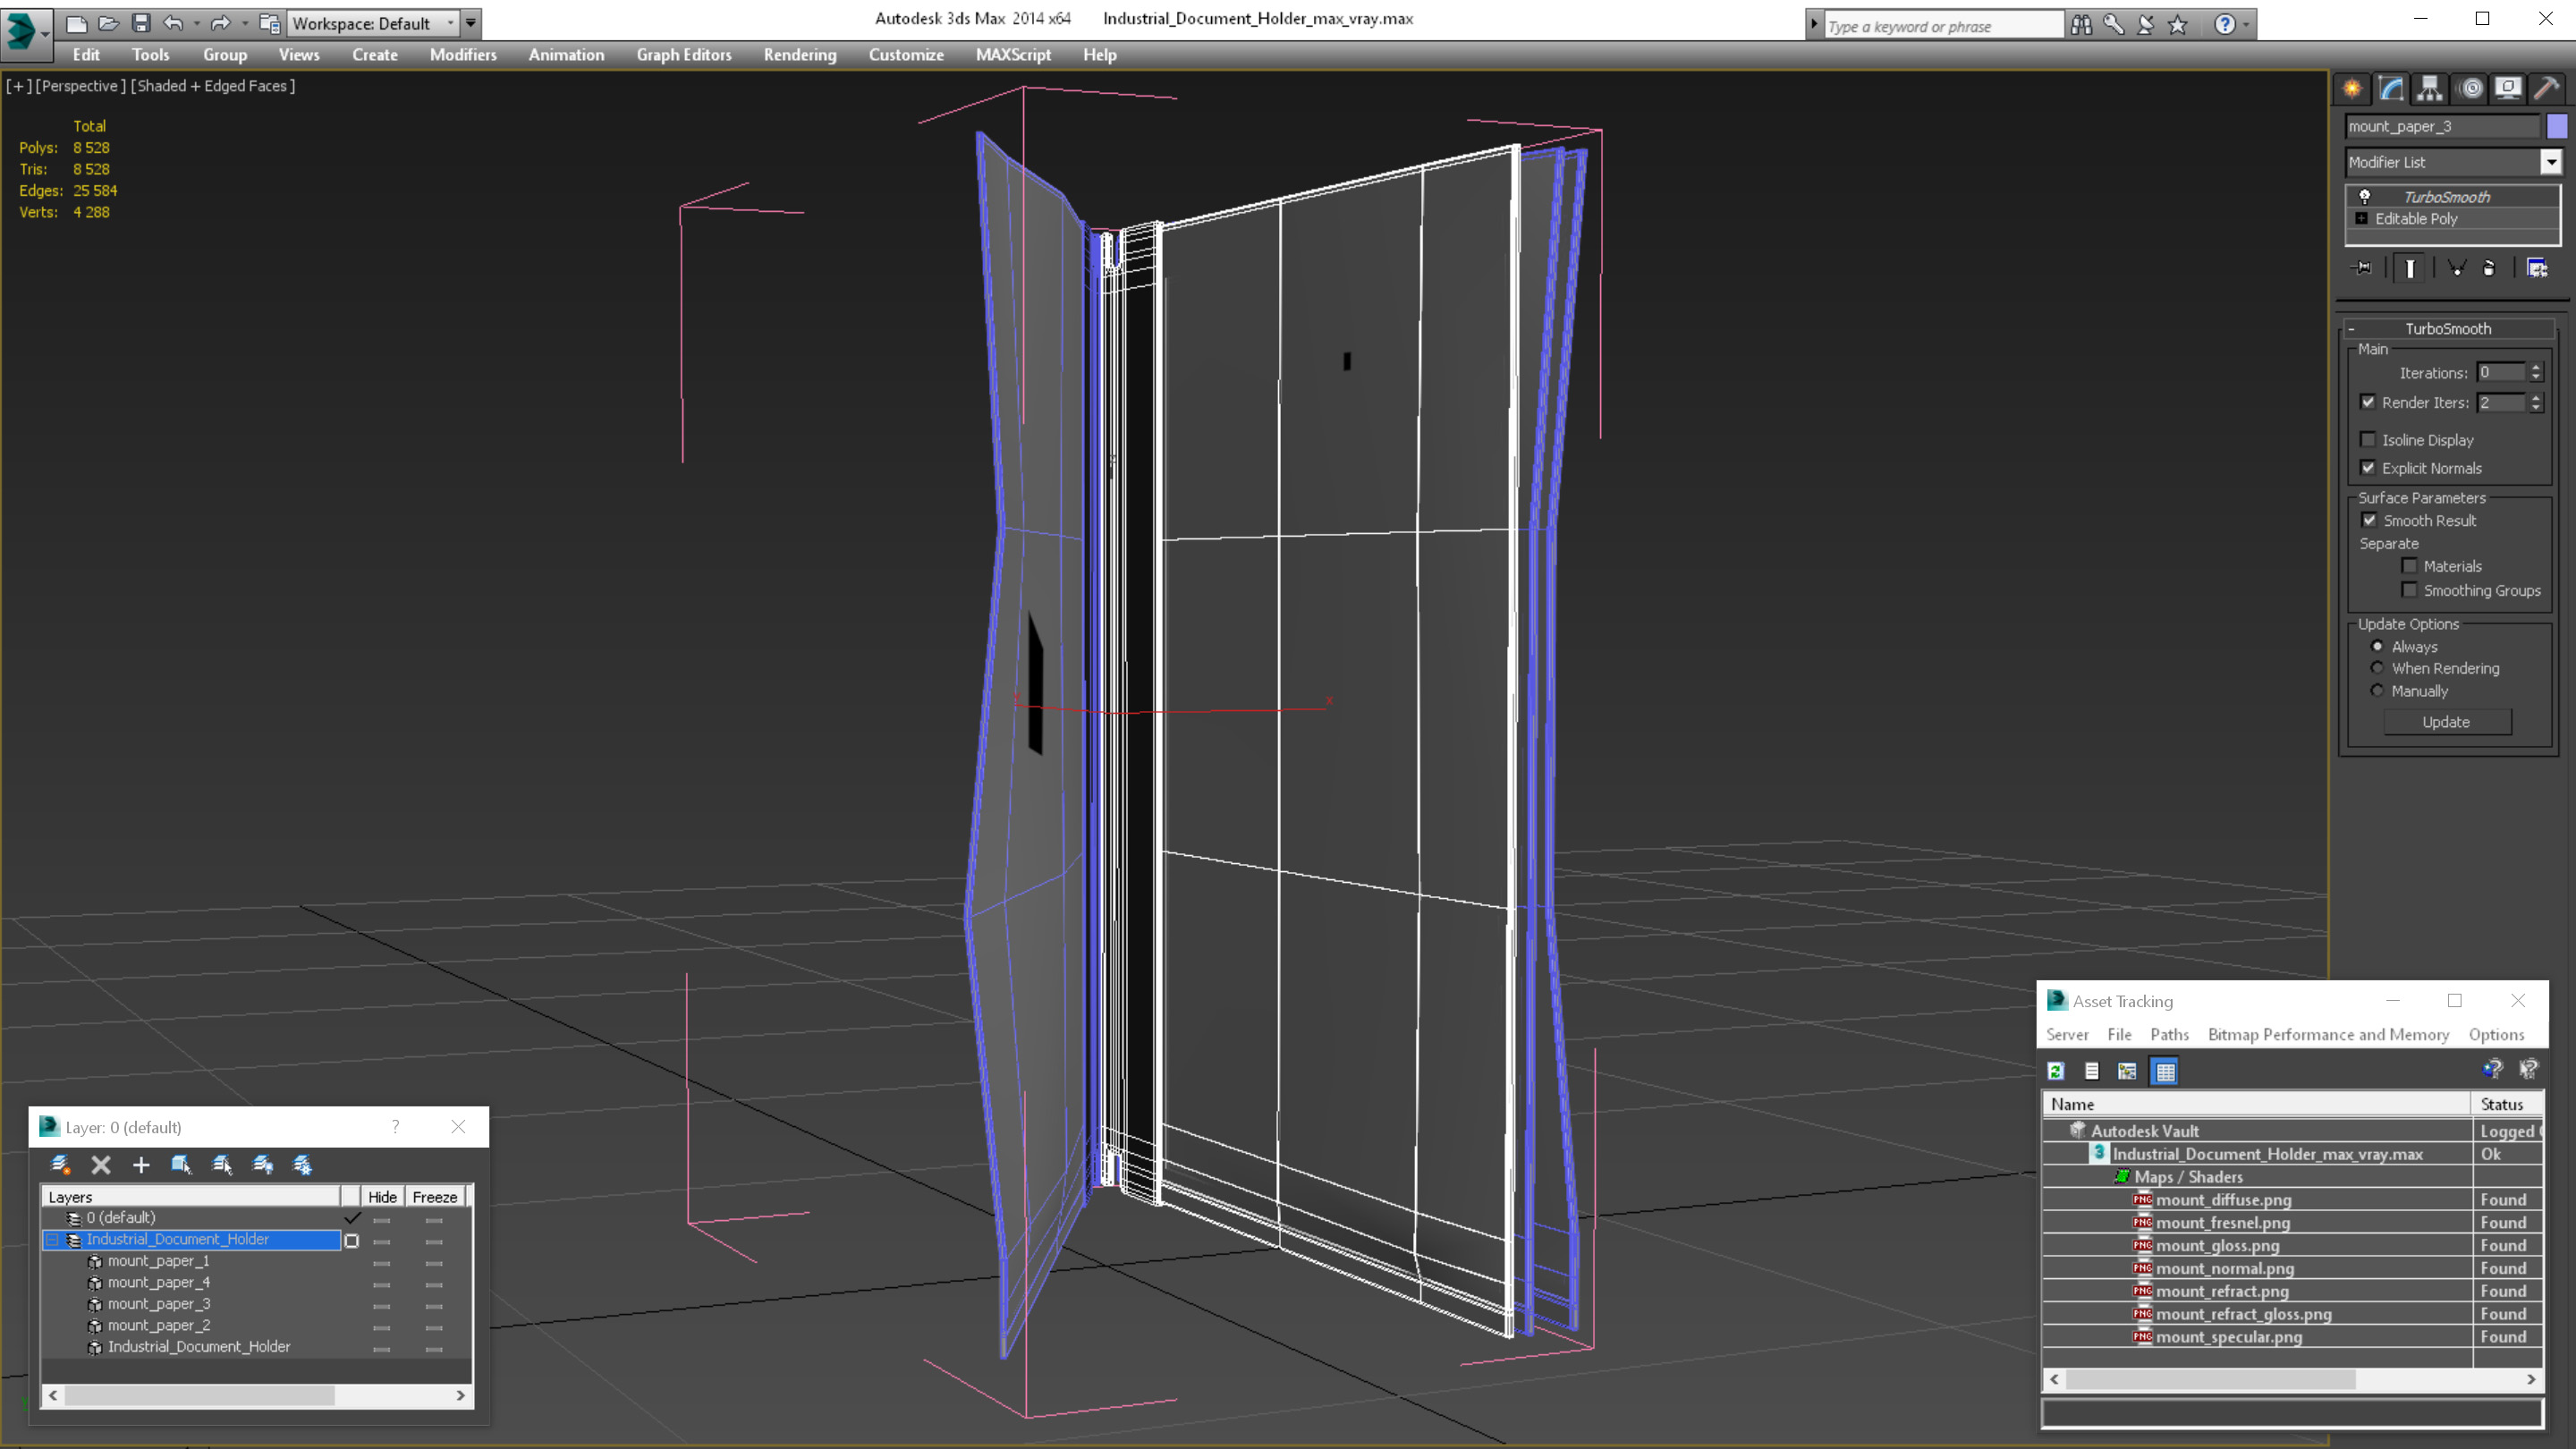
Task: Click Delete layer X icon
Action: (x=101, y=1165)
